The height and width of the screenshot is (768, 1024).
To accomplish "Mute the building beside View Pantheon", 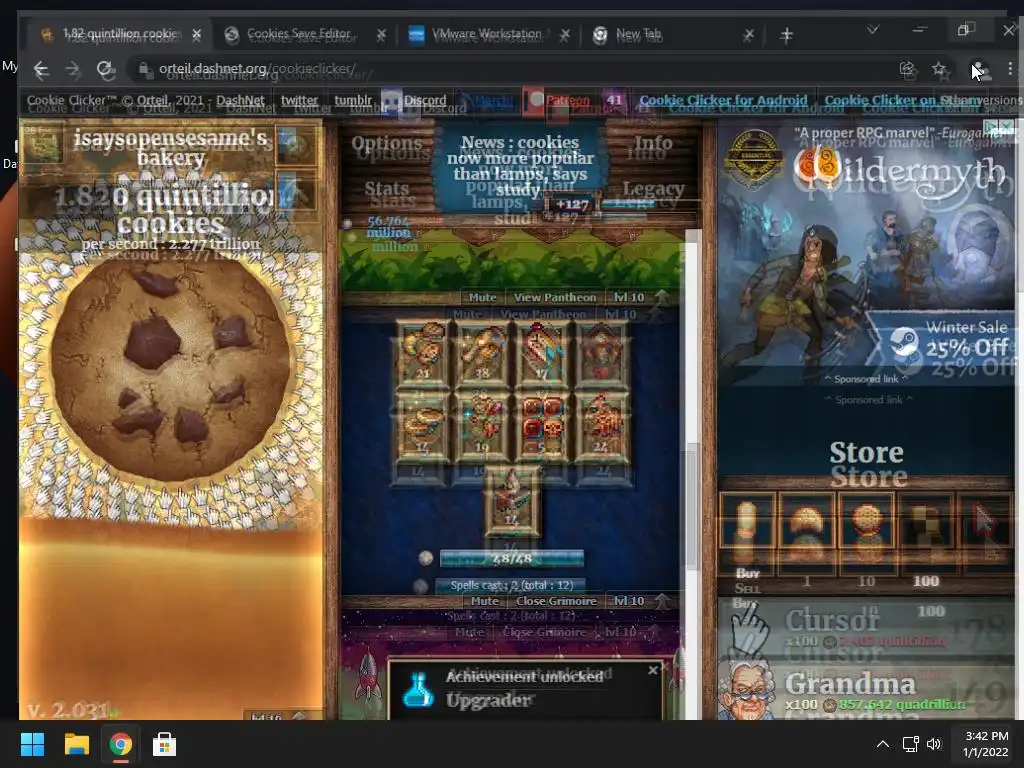I will tap(483, 297).
